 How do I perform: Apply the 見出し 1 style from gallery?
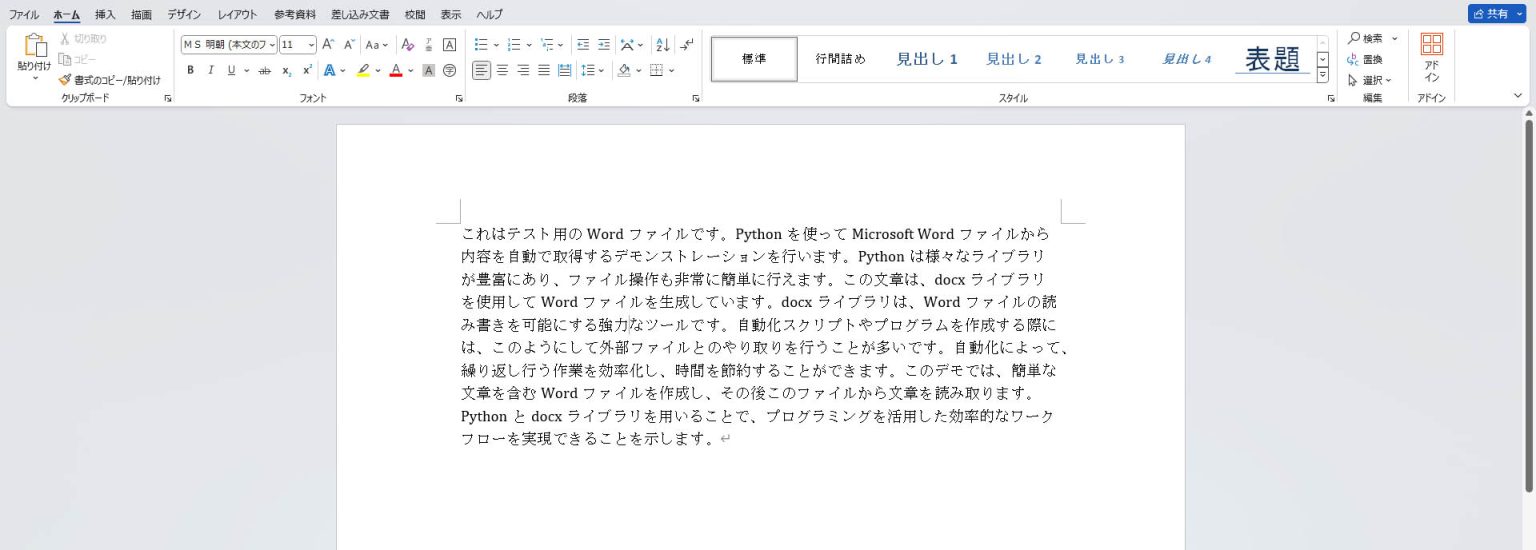(926, 59)
